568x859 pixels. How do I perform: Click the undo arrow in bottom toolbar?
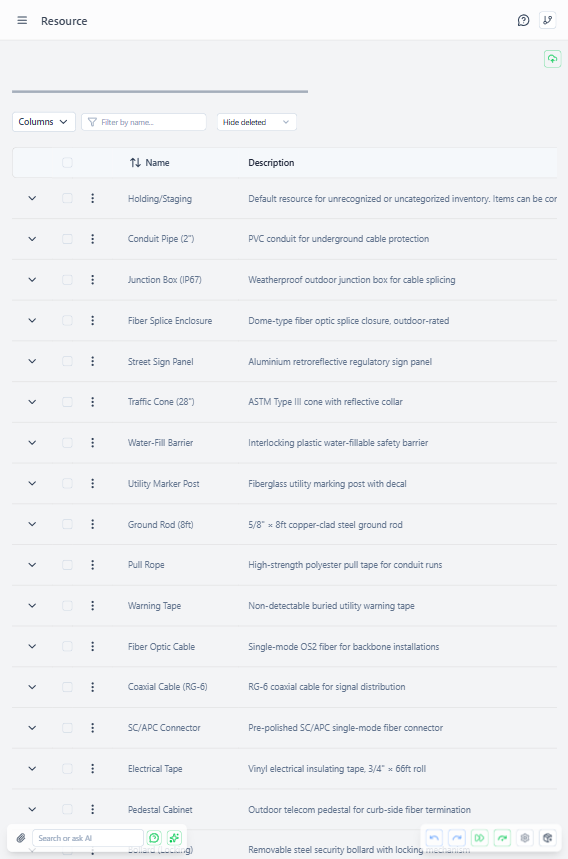point(434,838)
